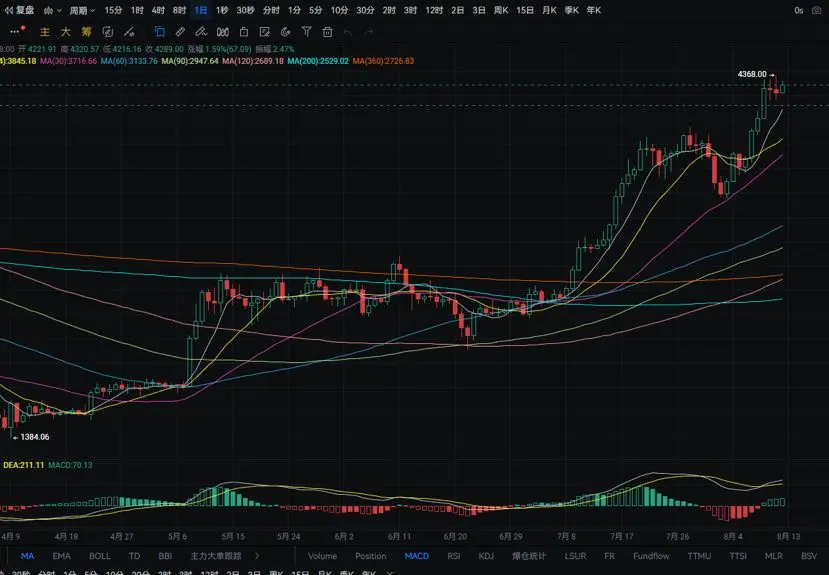Viewport: 829px width, 575px height.
Task: Toggle the MA main indicator
Action: (x=27, y=556)
